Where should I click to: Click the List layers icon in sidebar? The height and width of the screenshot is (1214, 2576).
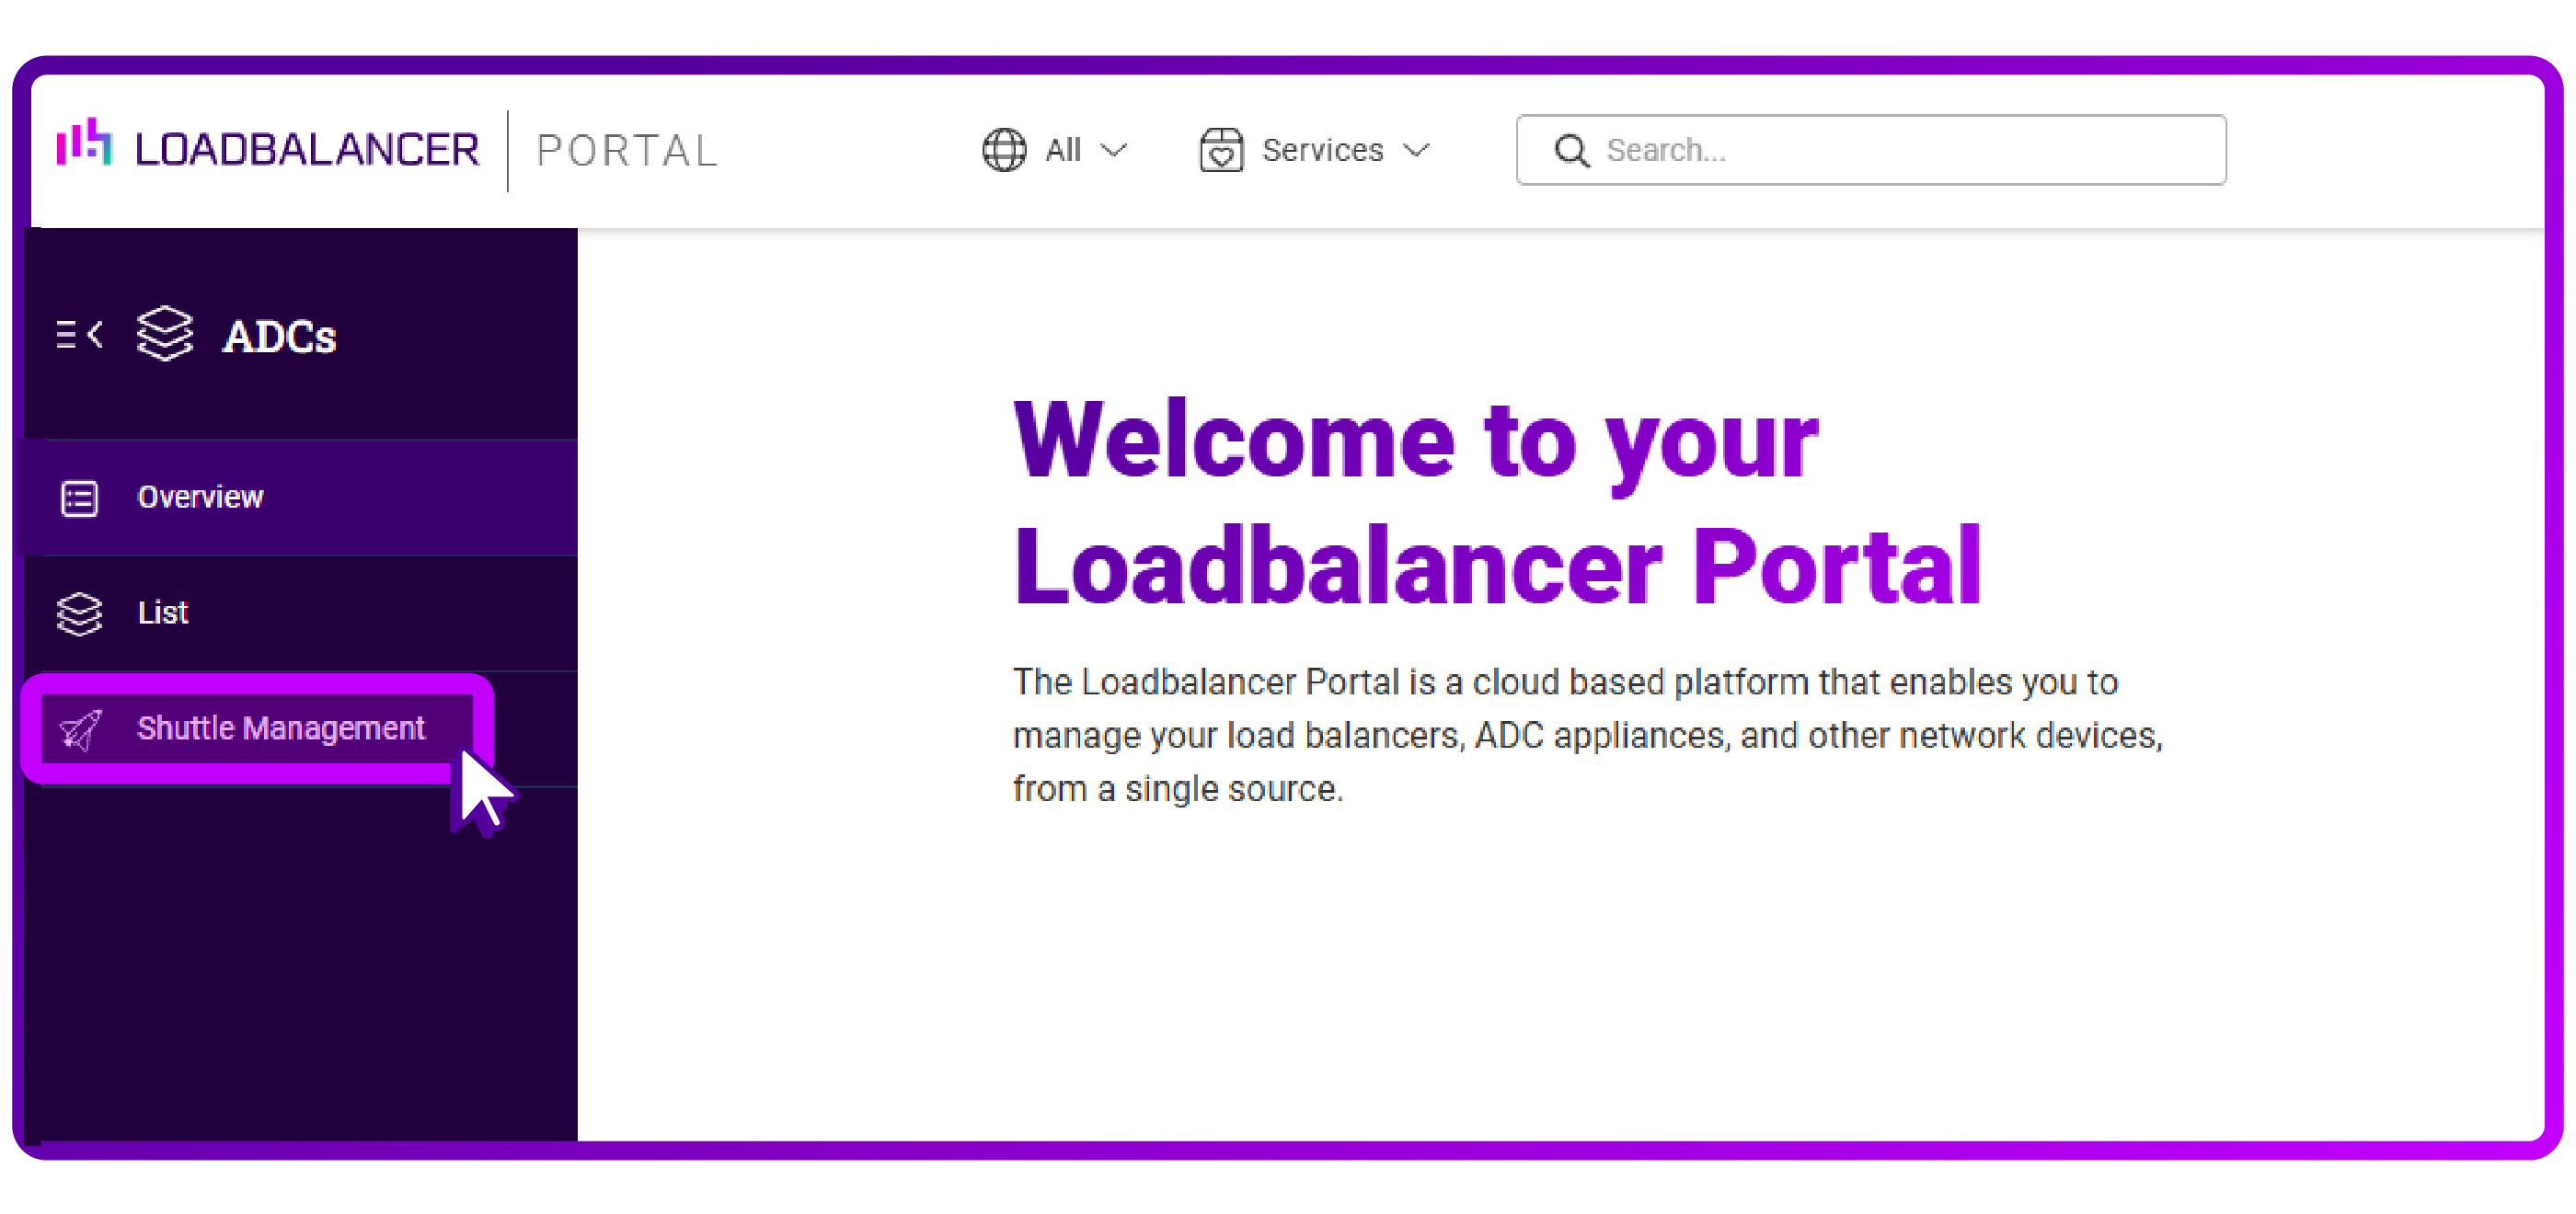point(80,613)
